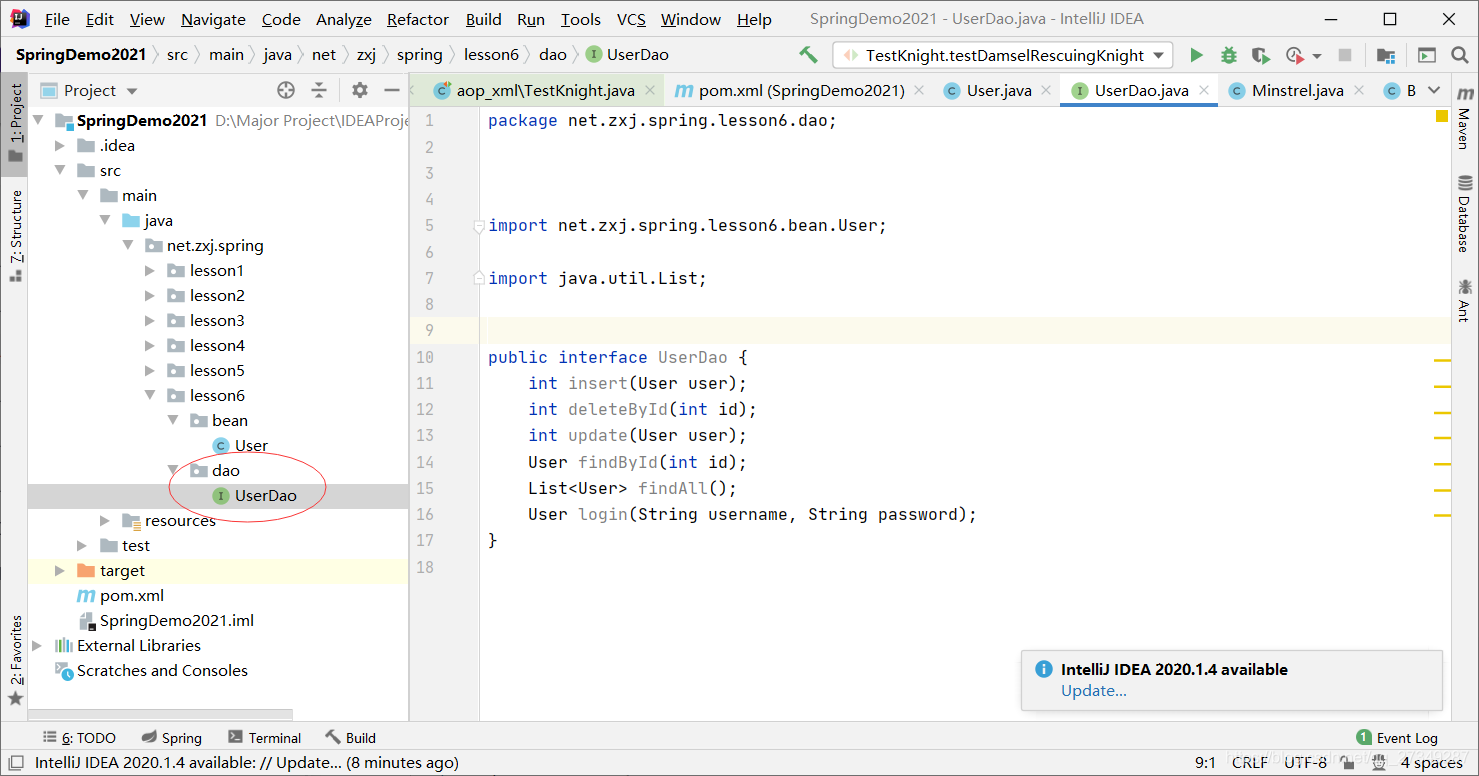Expand the test folder
The height and width of the screenshot is (776, 1479).
point(83,546)
